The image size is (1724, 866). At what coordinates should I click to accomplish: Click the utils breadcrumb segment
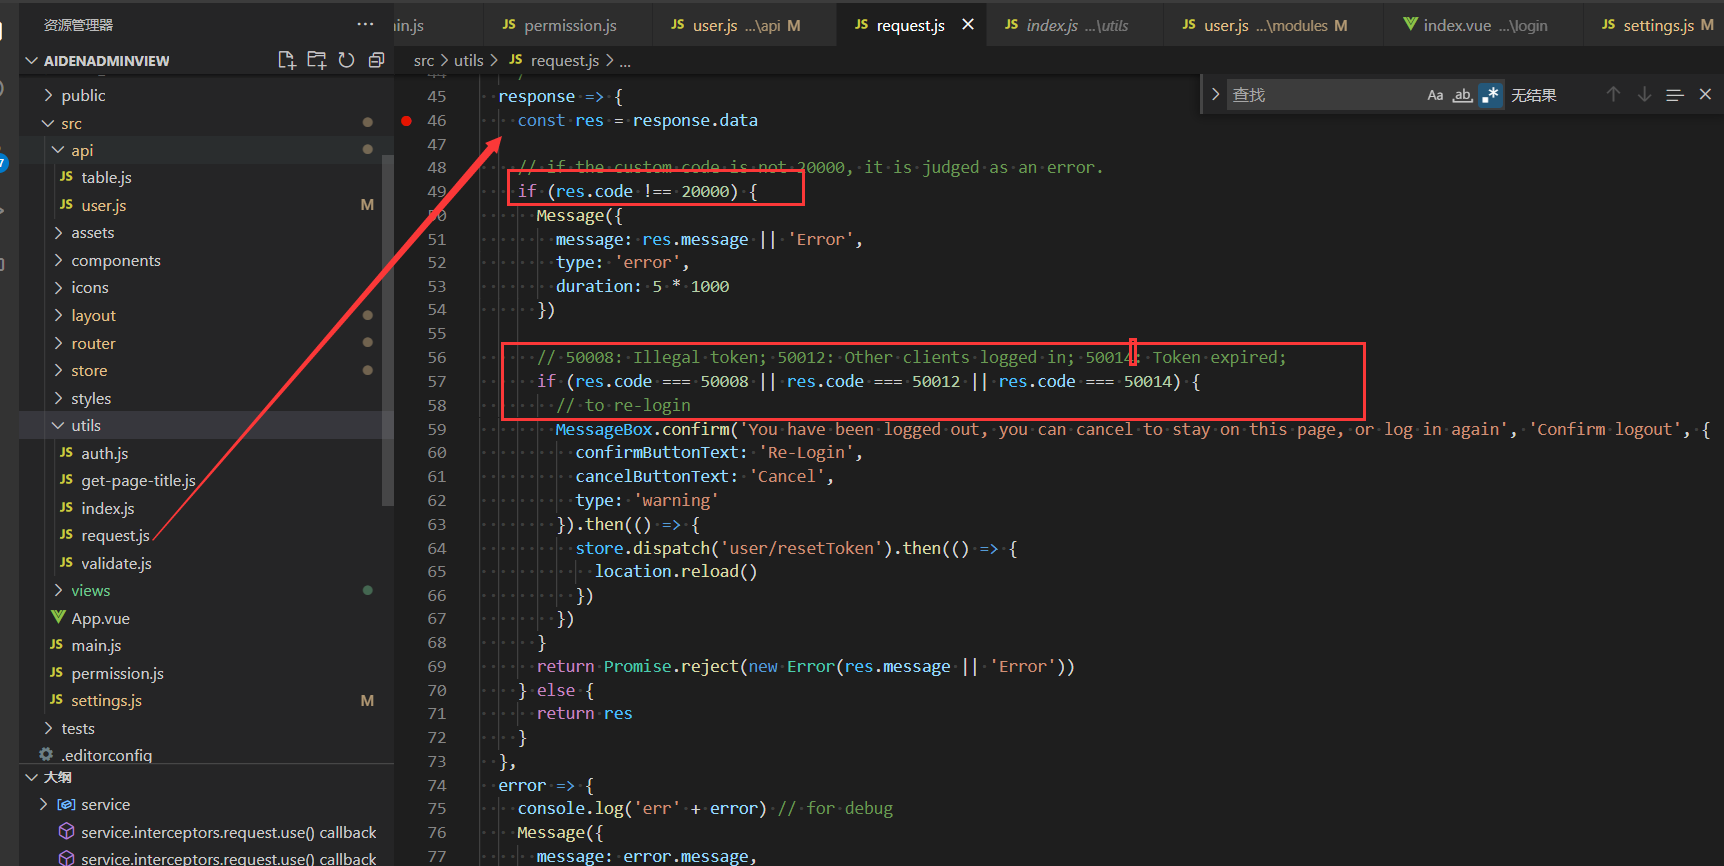(468, 61)
